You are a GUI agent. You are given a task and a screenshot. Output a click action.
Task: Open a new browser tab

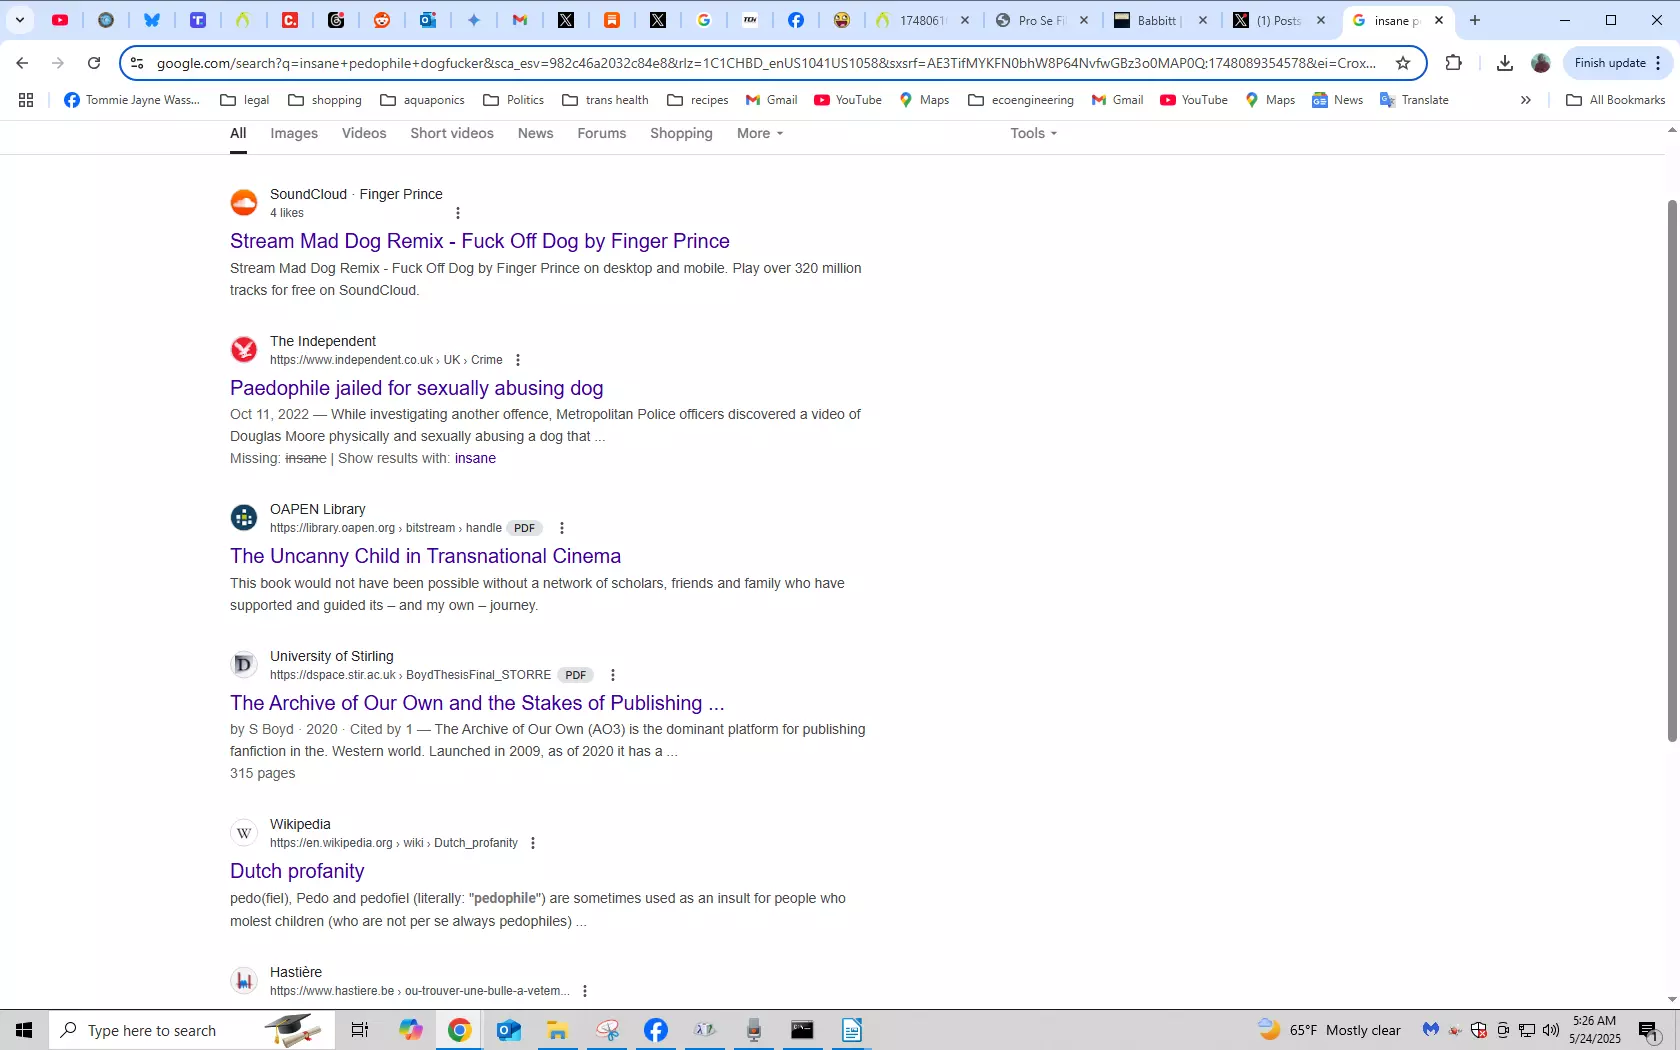tap(1475, 20)
